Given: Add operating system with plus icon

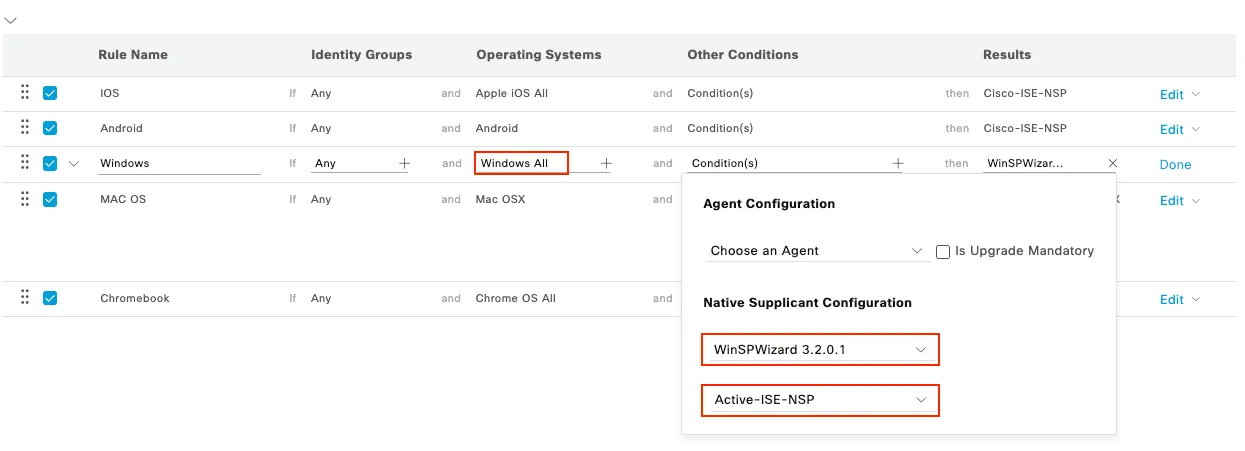Looking at the screenshot, I should [606, 163].
